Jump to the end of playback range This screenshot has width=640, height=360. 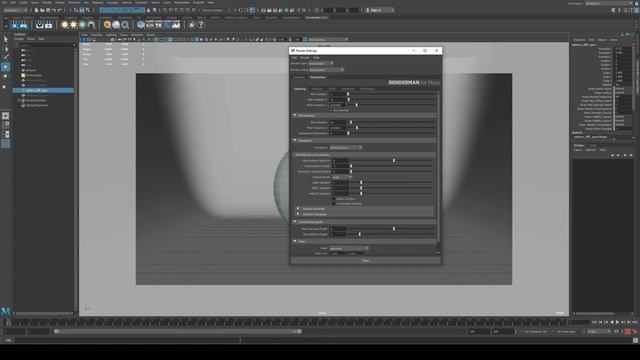(634, 322)
